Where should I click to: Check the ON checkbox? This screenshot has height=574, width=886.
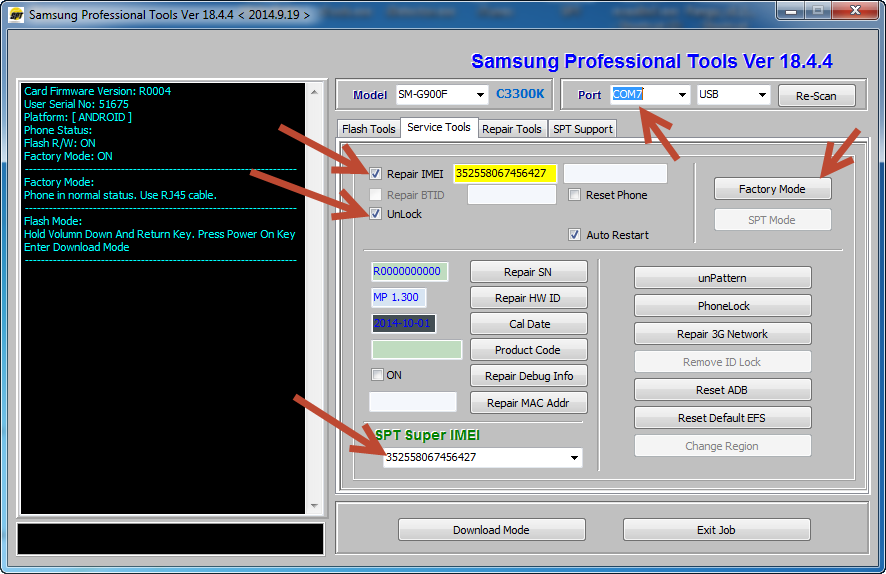click(377, 375)
